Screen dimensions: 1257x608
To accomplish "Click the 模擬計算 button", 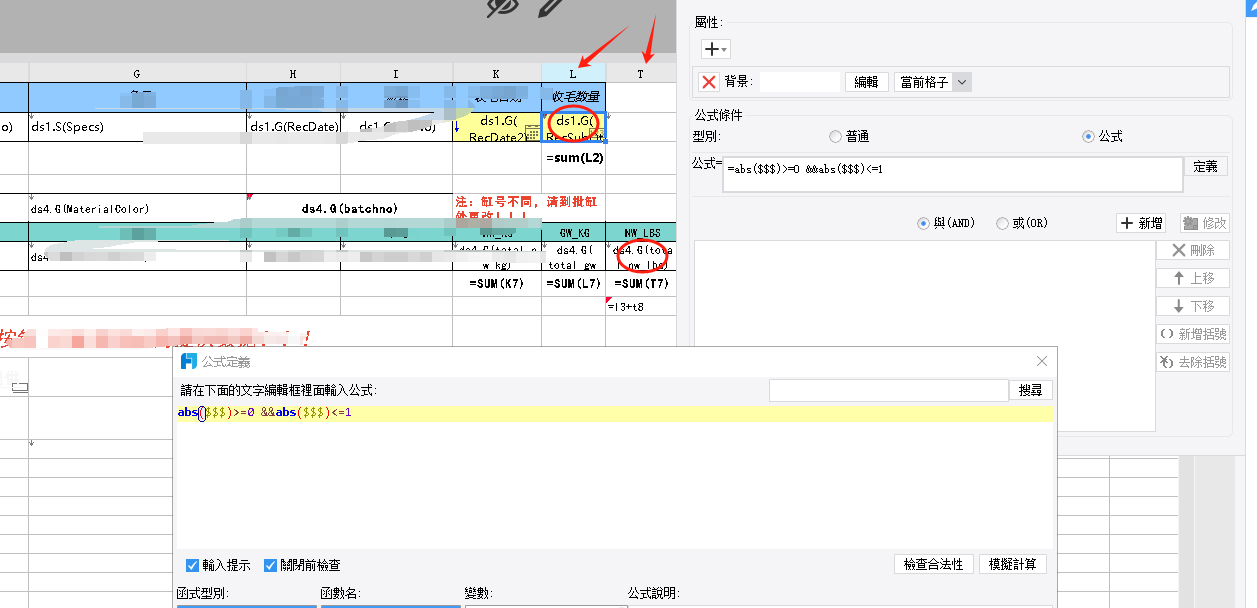I will click(x=1013, y=564).
